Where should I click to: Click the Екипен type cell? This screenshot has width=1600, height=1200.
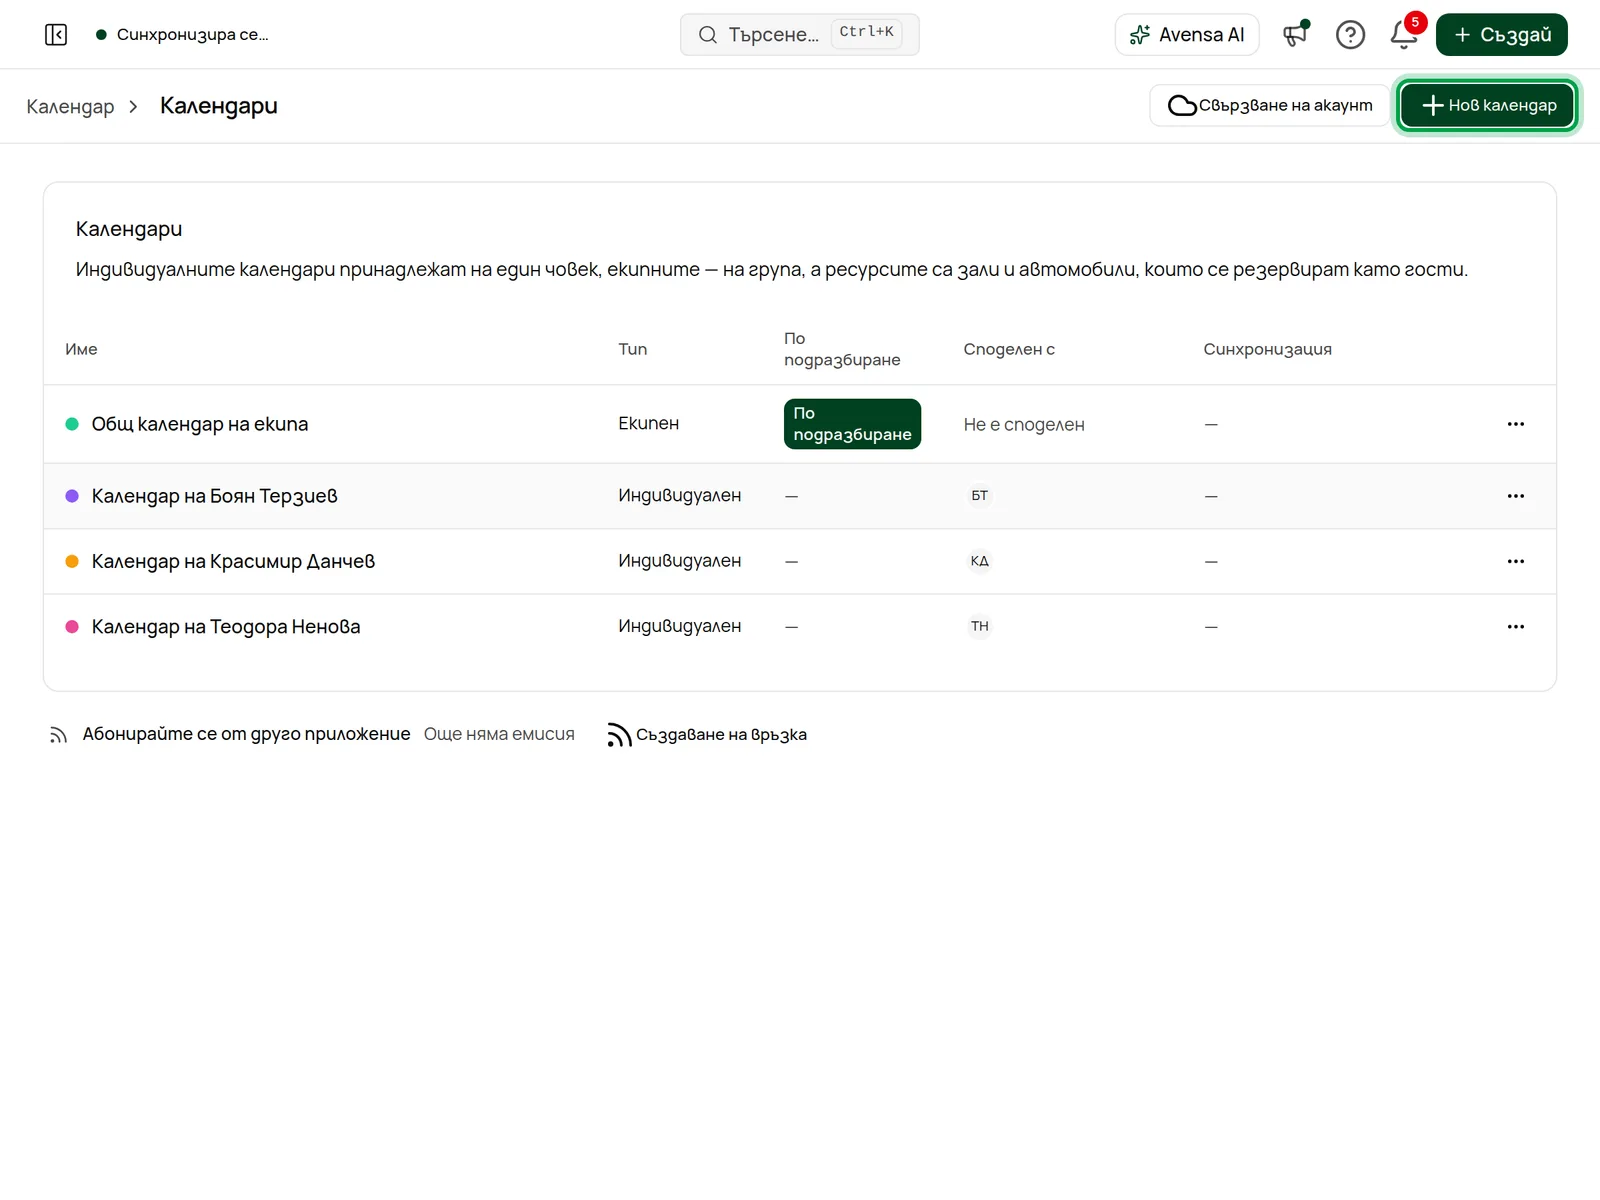coord(649,424)
